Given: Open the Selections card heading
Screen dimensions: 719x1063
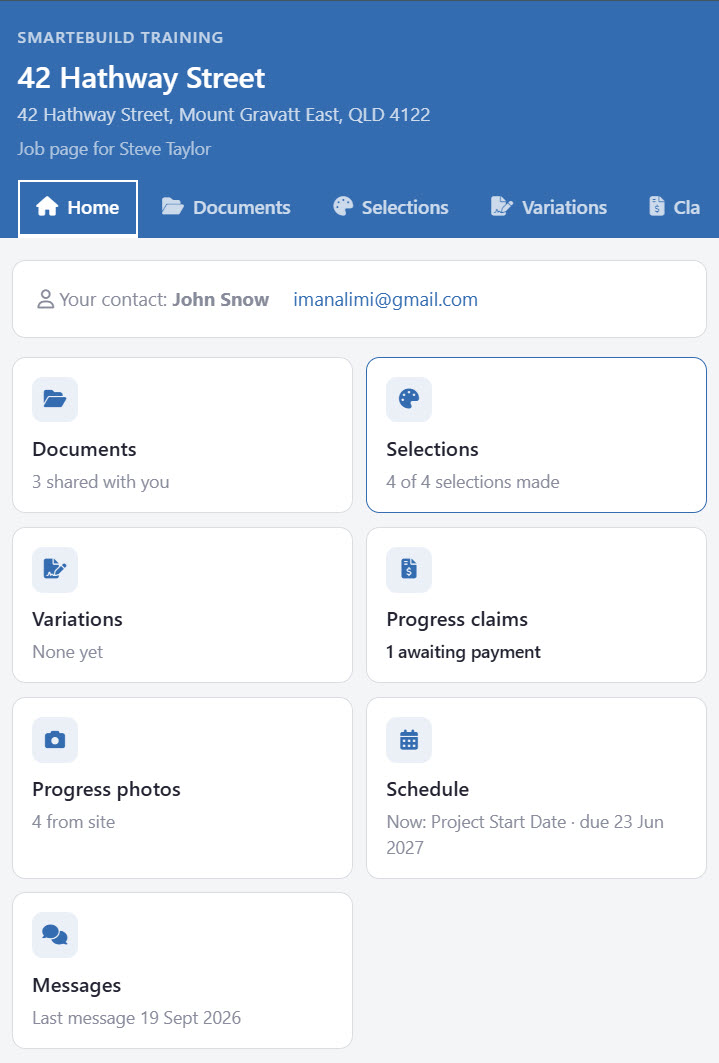Looking at the screenshot, I should tap(432, 449).
